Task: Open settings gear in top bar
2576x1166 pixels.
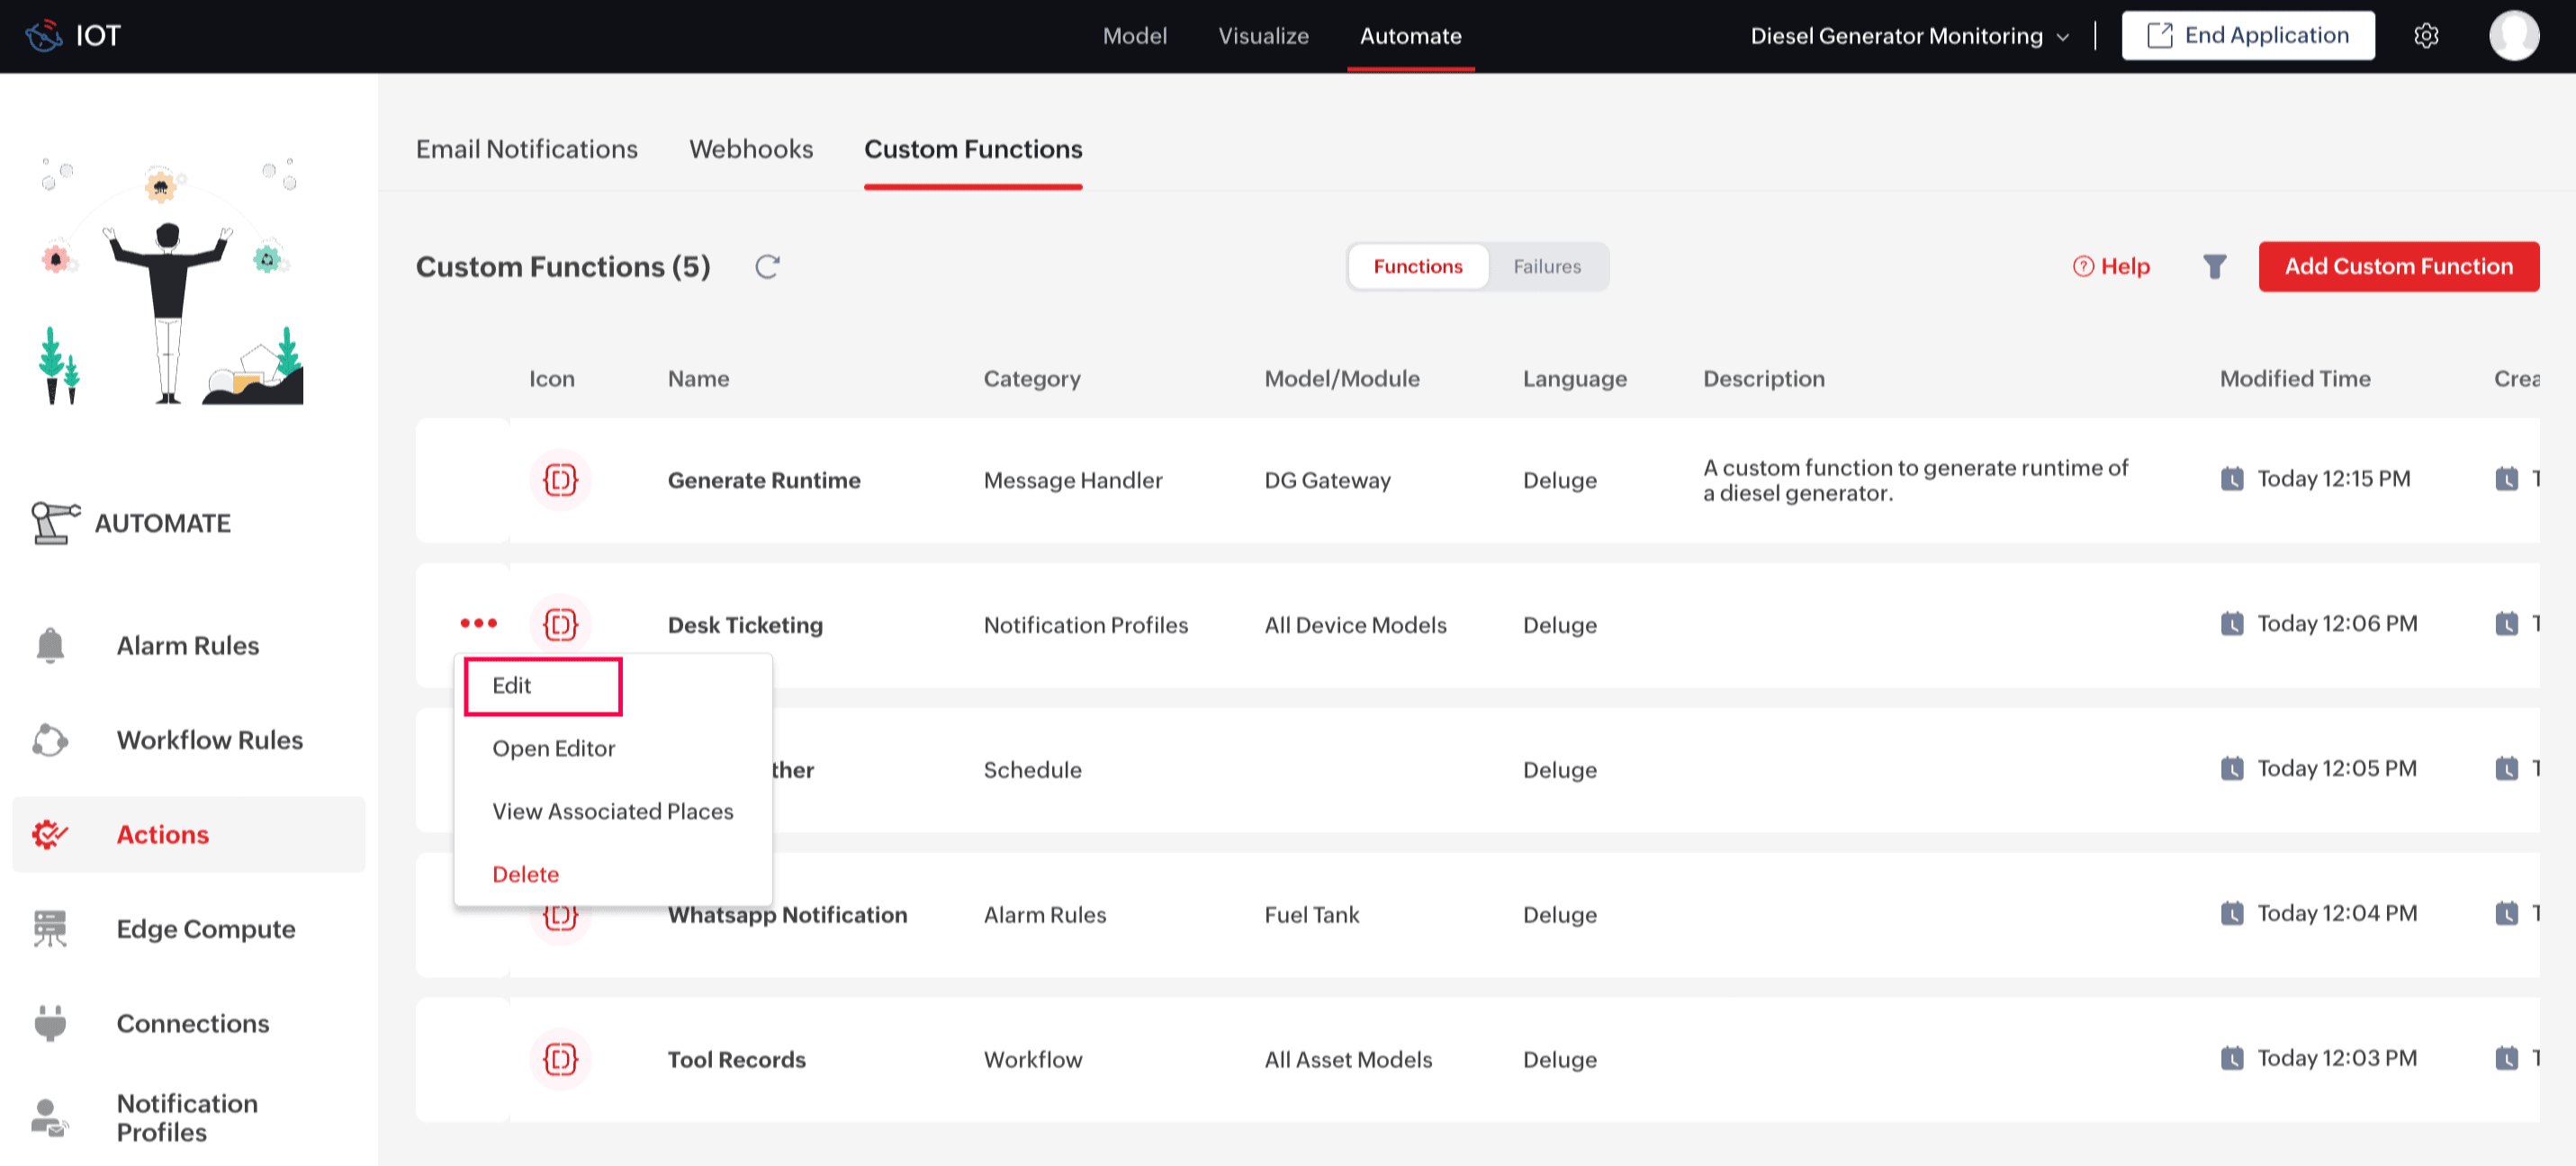Action: pos(2425,36)
